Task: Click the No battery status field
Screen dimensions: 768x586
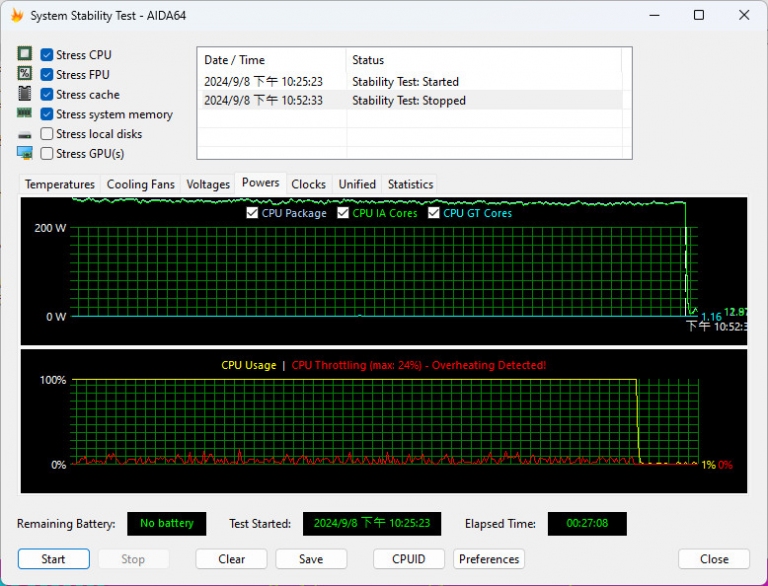Action: pos(167,523)
